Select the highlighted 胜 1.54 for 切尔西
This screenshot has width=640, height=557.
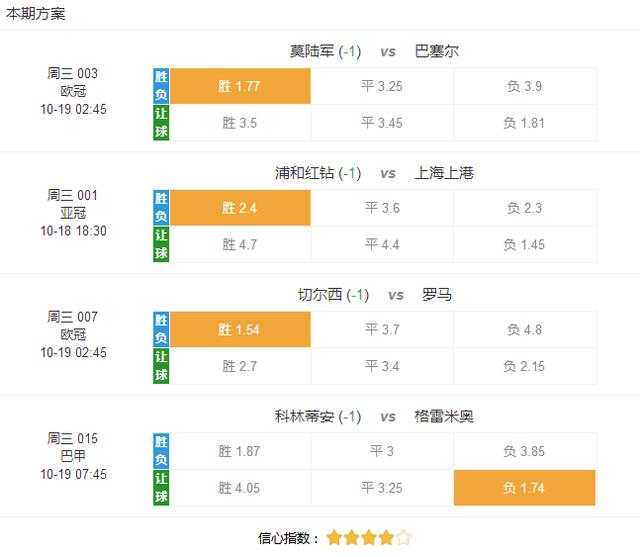[x=240, y=330]
